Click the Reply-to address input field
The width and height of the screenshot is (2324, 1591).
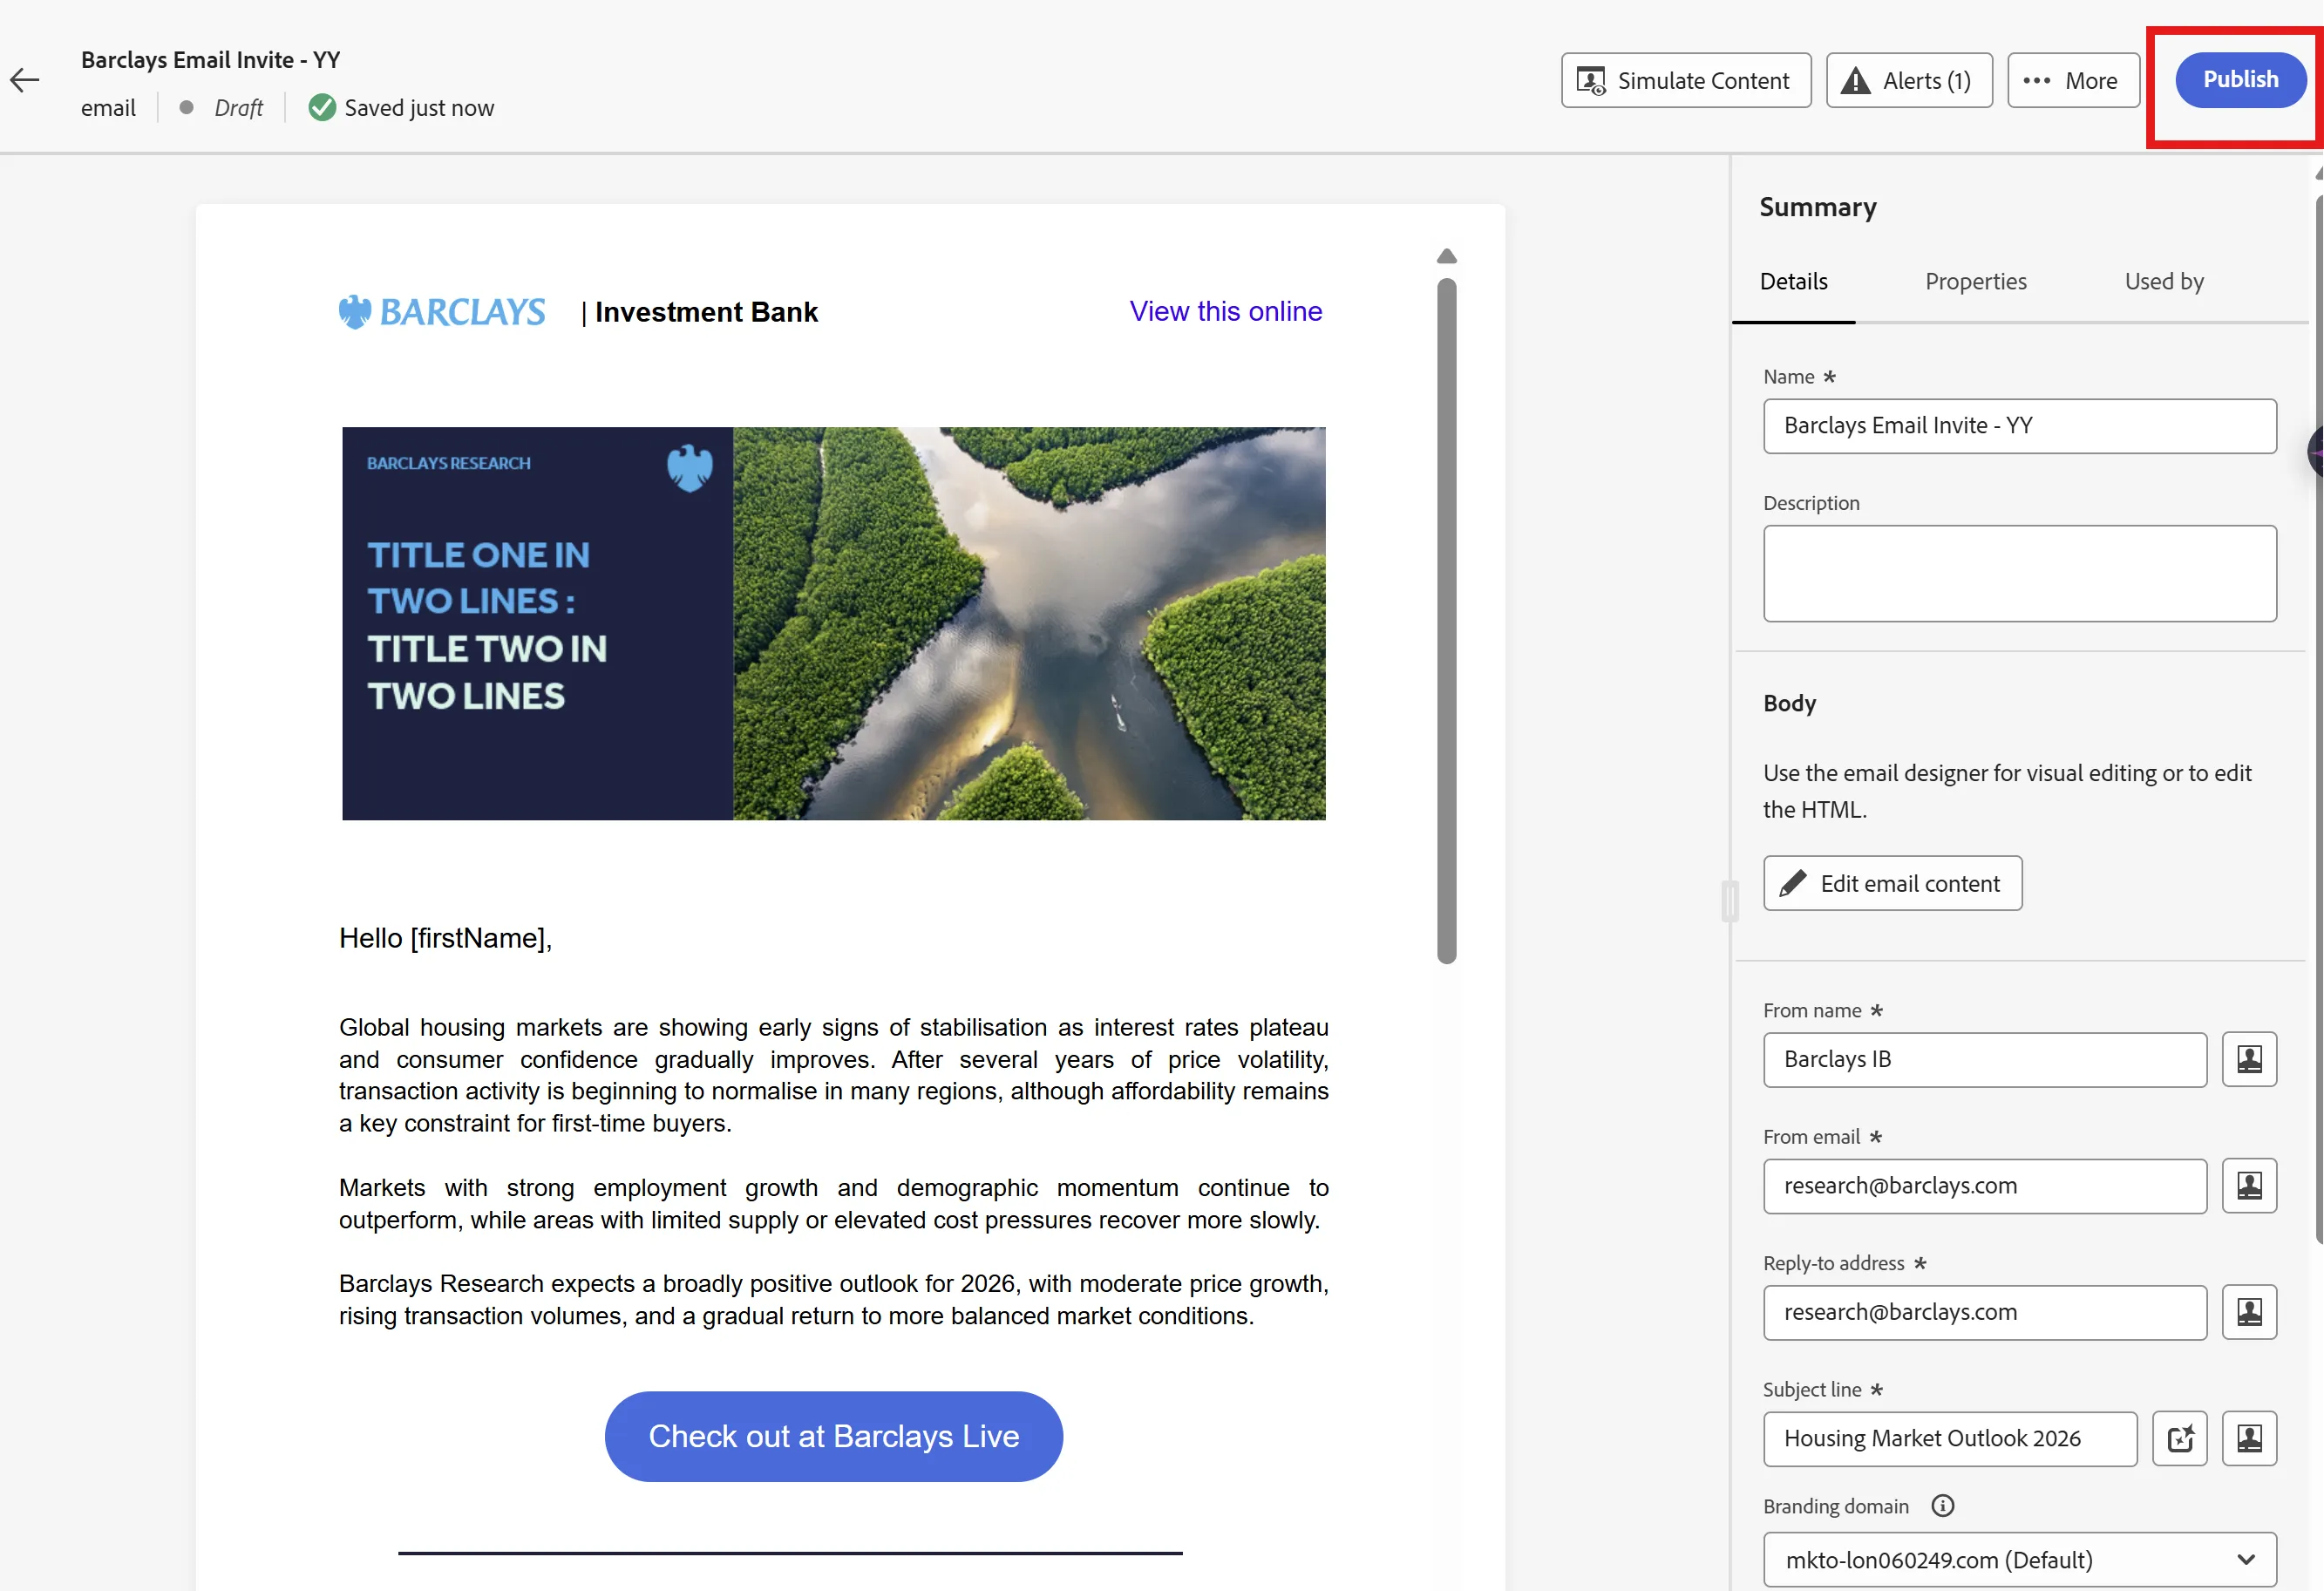tap(1984, 1312)
